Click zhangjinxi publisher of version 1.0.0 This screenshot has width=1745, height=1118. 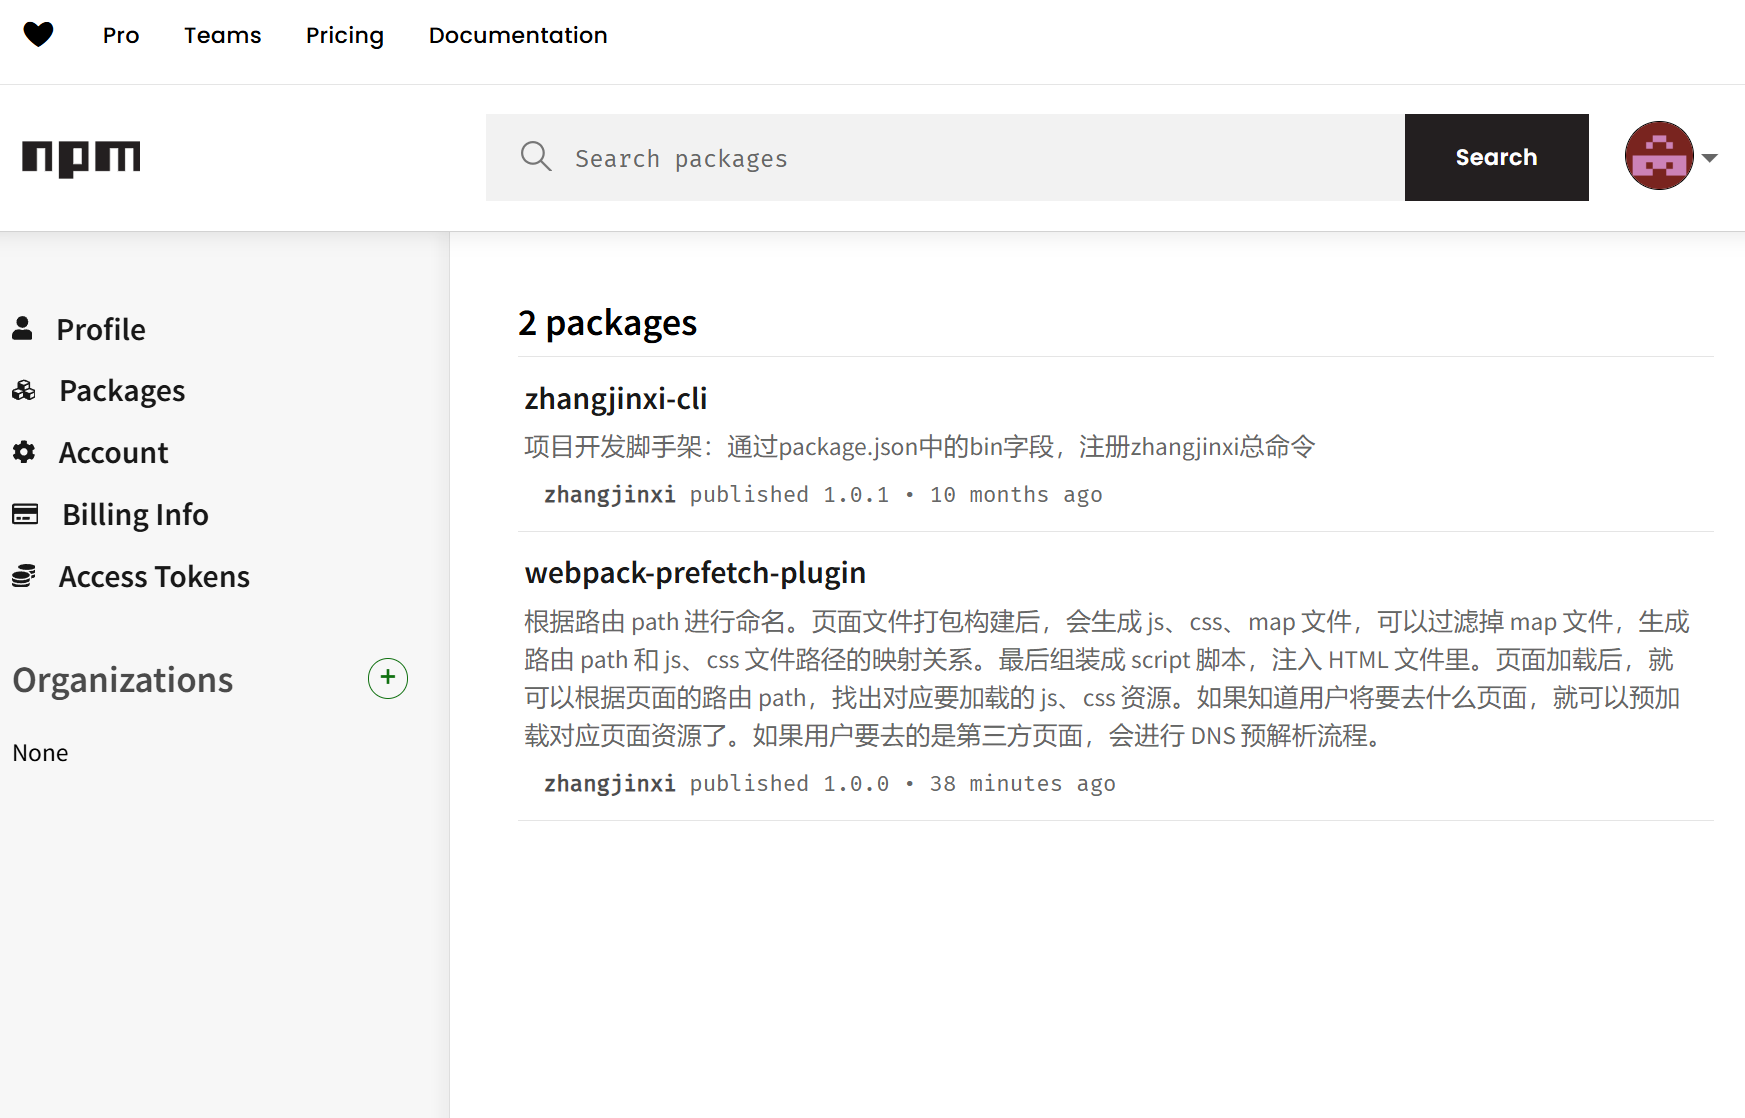tap(610, 784)
